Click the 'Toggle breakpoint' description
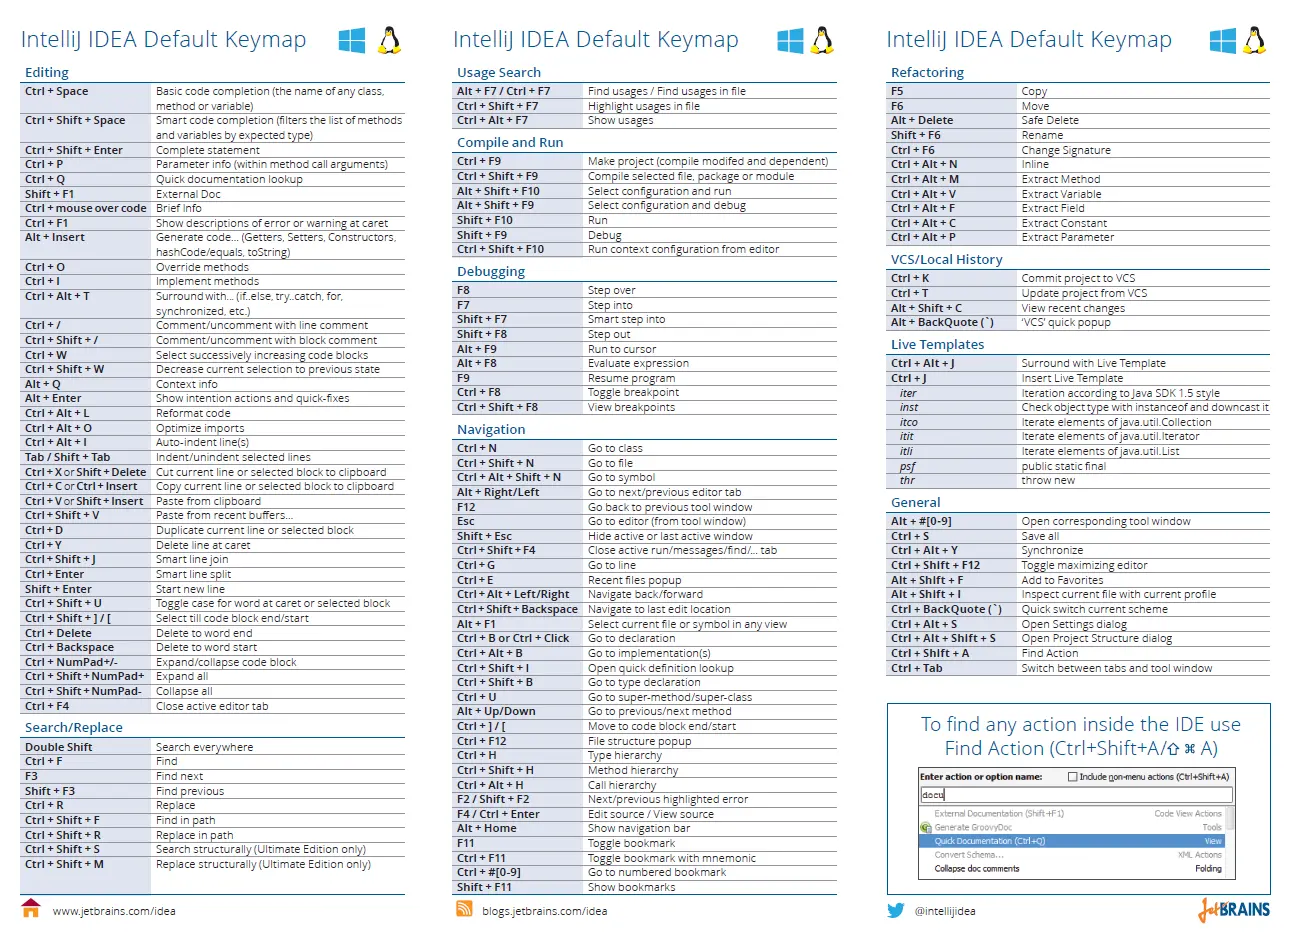The width and height of the screenshot is (1292, 933). [x=634, y=393]
